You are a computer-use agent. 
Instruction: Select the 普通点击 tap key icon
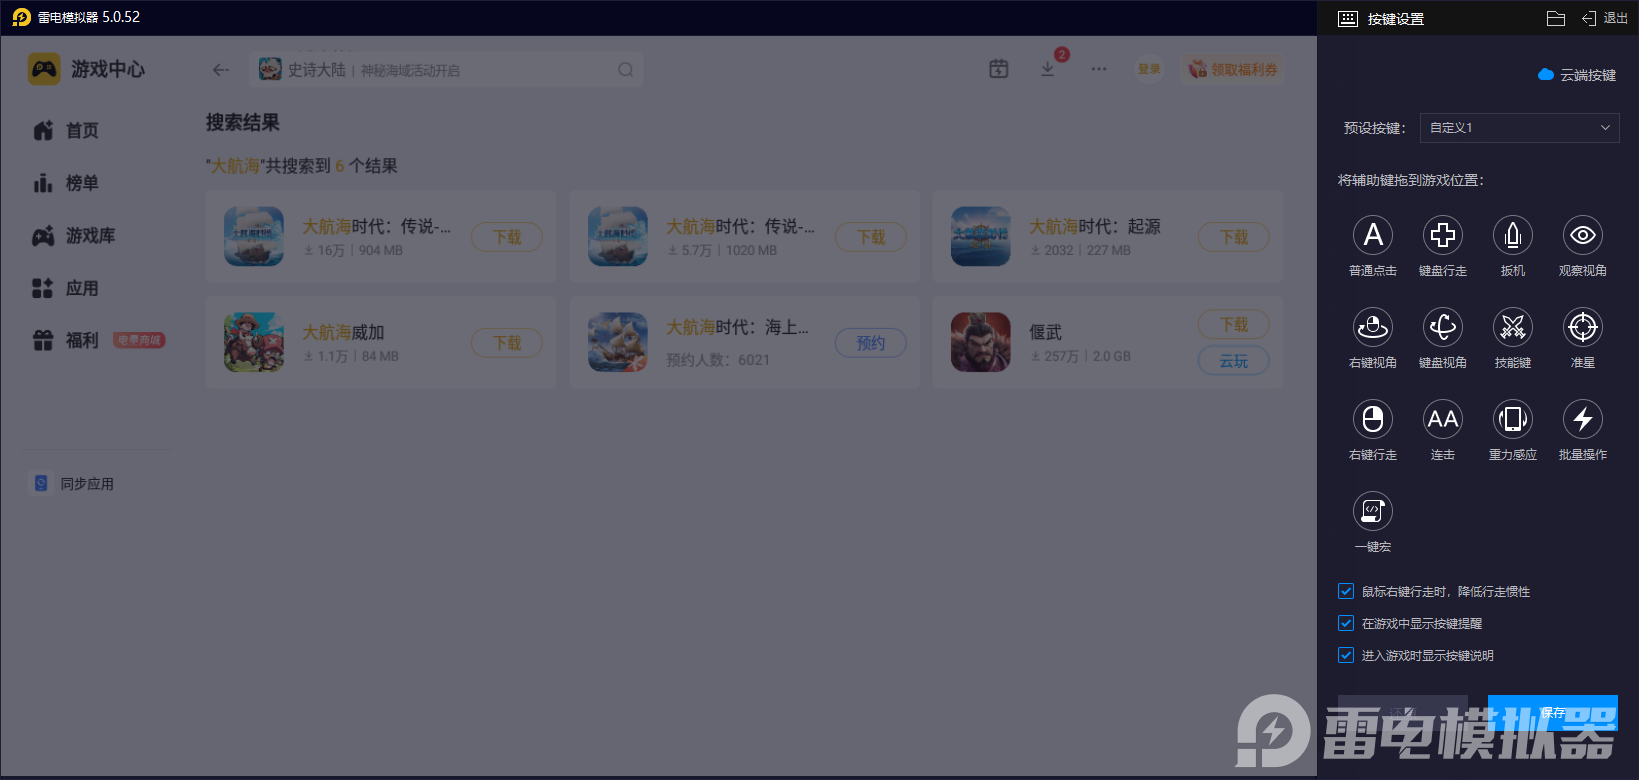(1373, 235)
